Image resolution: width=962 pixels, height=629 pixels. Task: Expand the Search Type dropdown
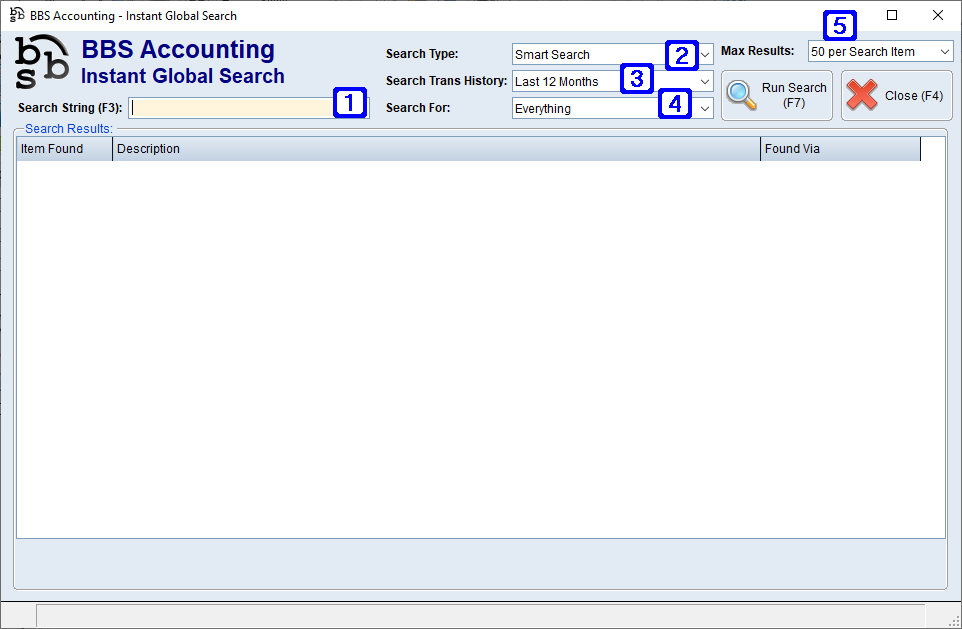pyautogui.click(x=705, y=55)
